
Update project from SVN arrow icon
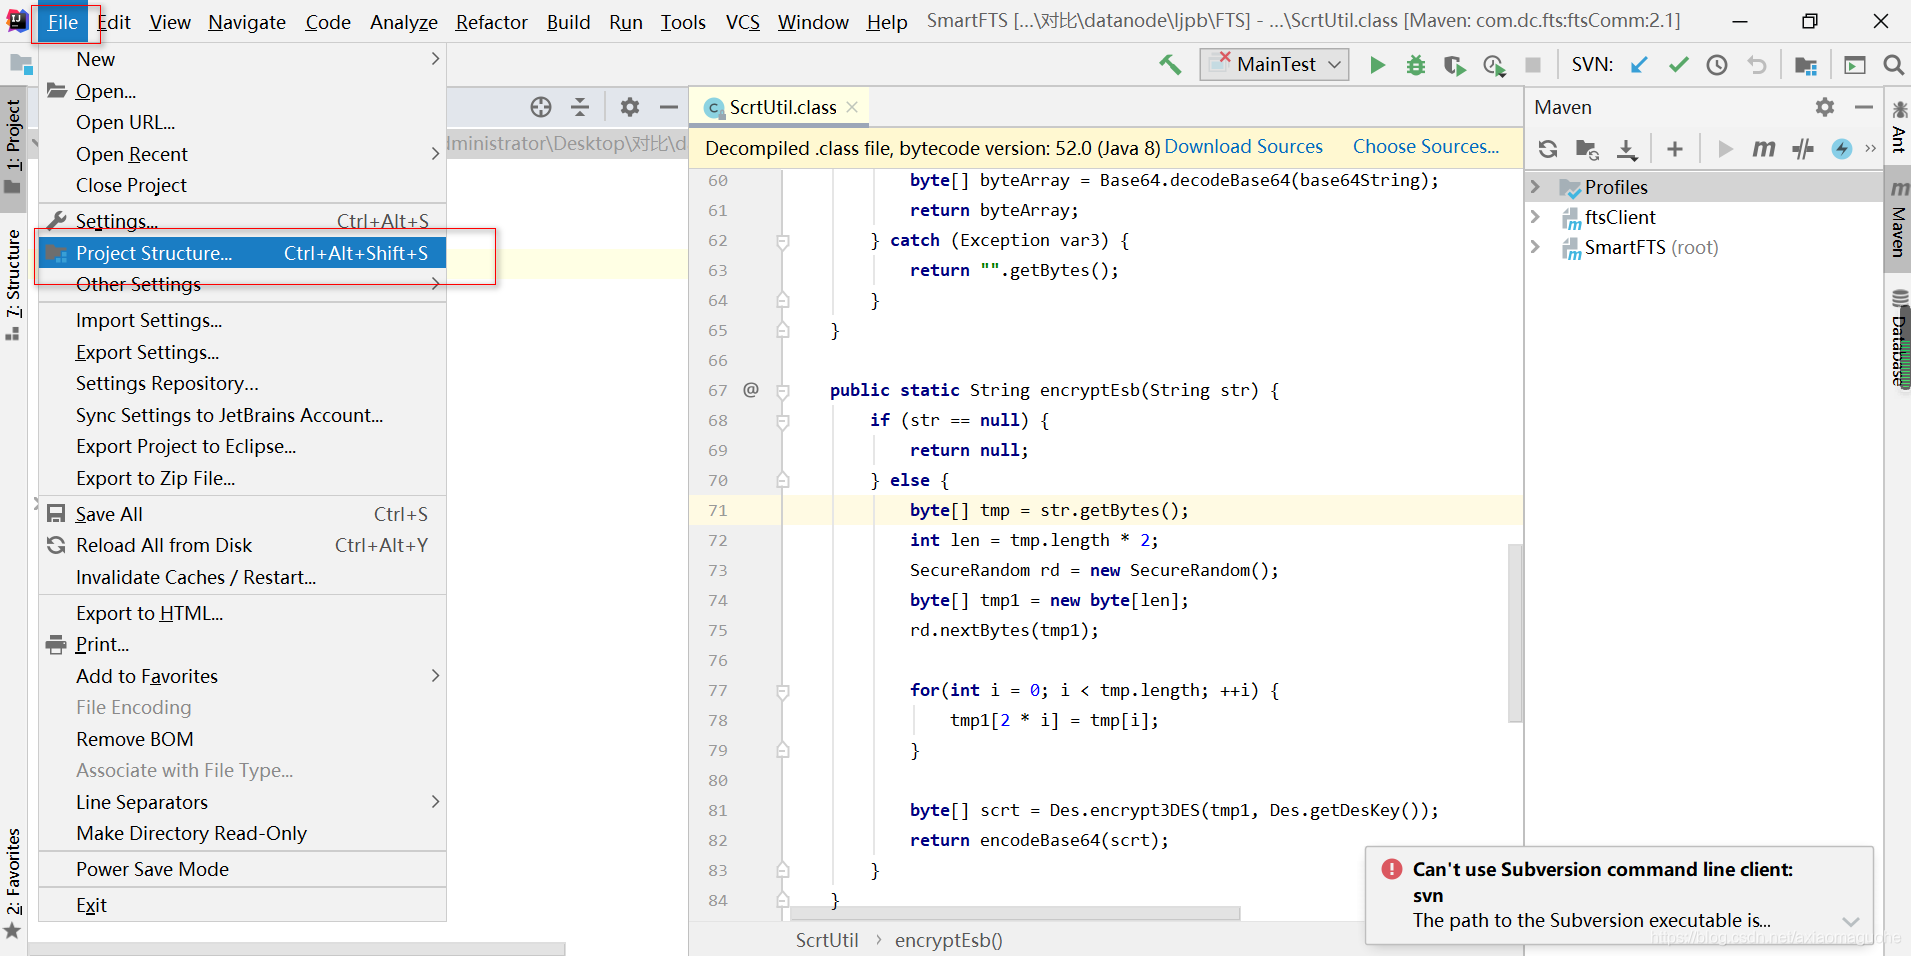pos(1639,65)
